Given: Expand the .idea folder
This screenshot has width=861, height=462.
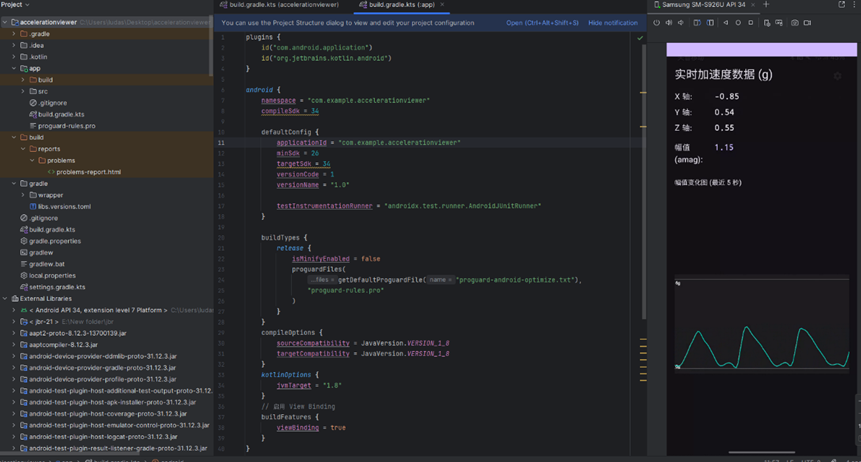Looking at the screenshot, I should coord(14,46).
